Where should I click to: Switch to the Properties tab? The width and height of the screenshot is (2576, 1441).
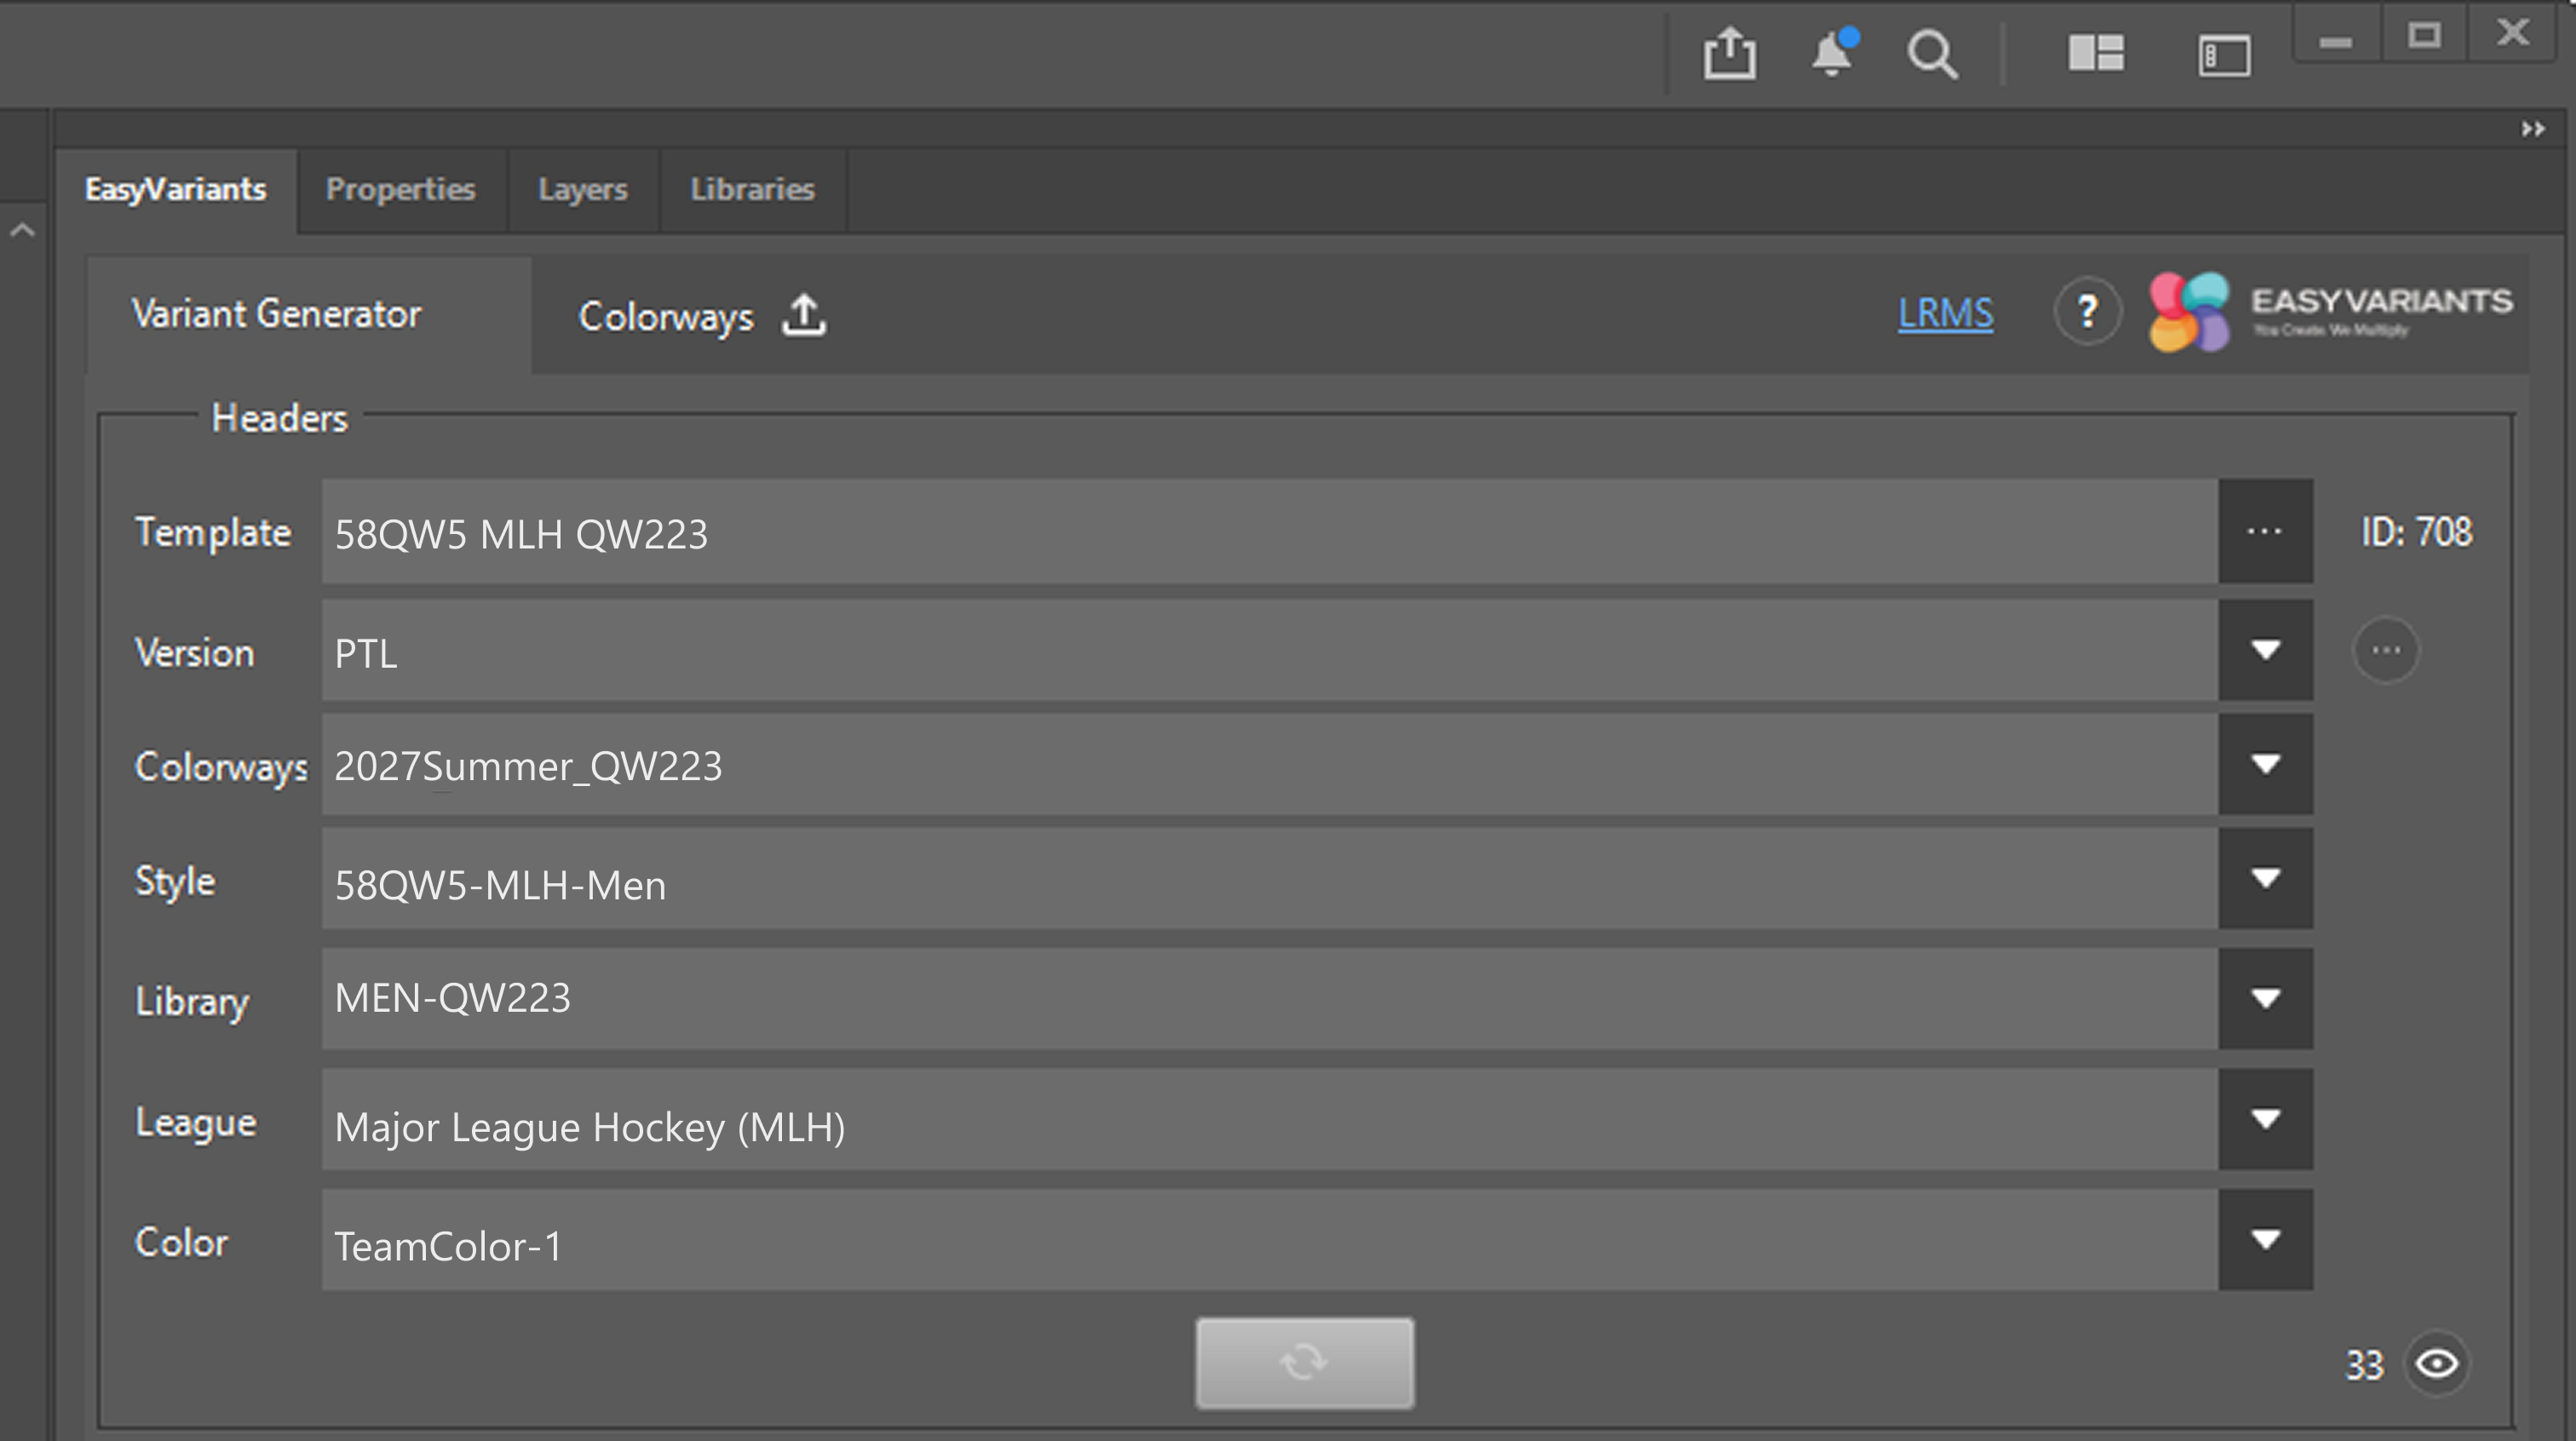coord(400,190)
